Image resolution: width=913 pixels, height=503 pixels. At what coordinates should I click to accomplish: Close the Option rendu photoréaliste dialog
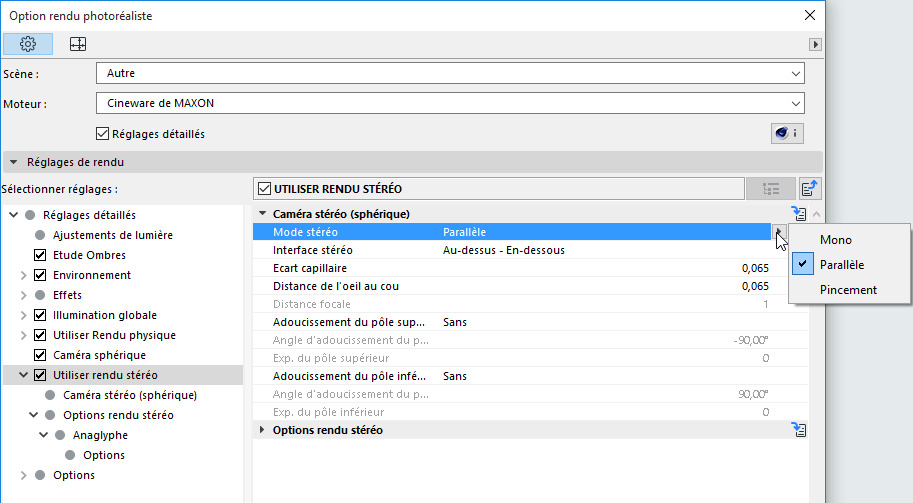[810, 15]
